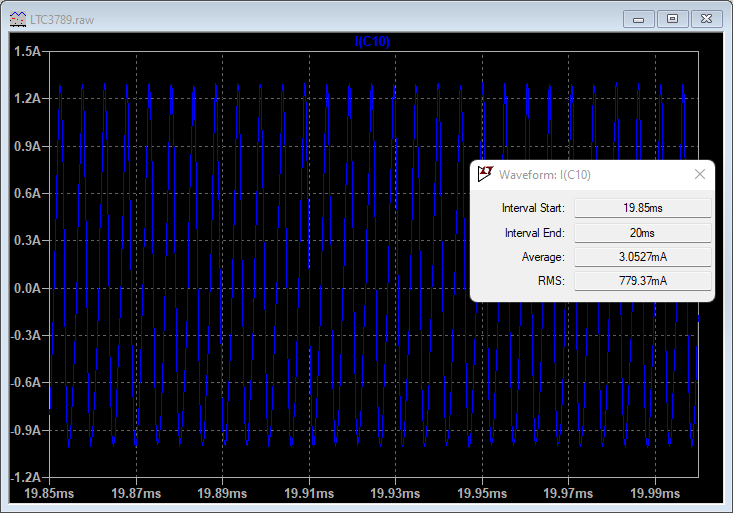Click the RMS: label
The image size is (733, 513).
551,281
